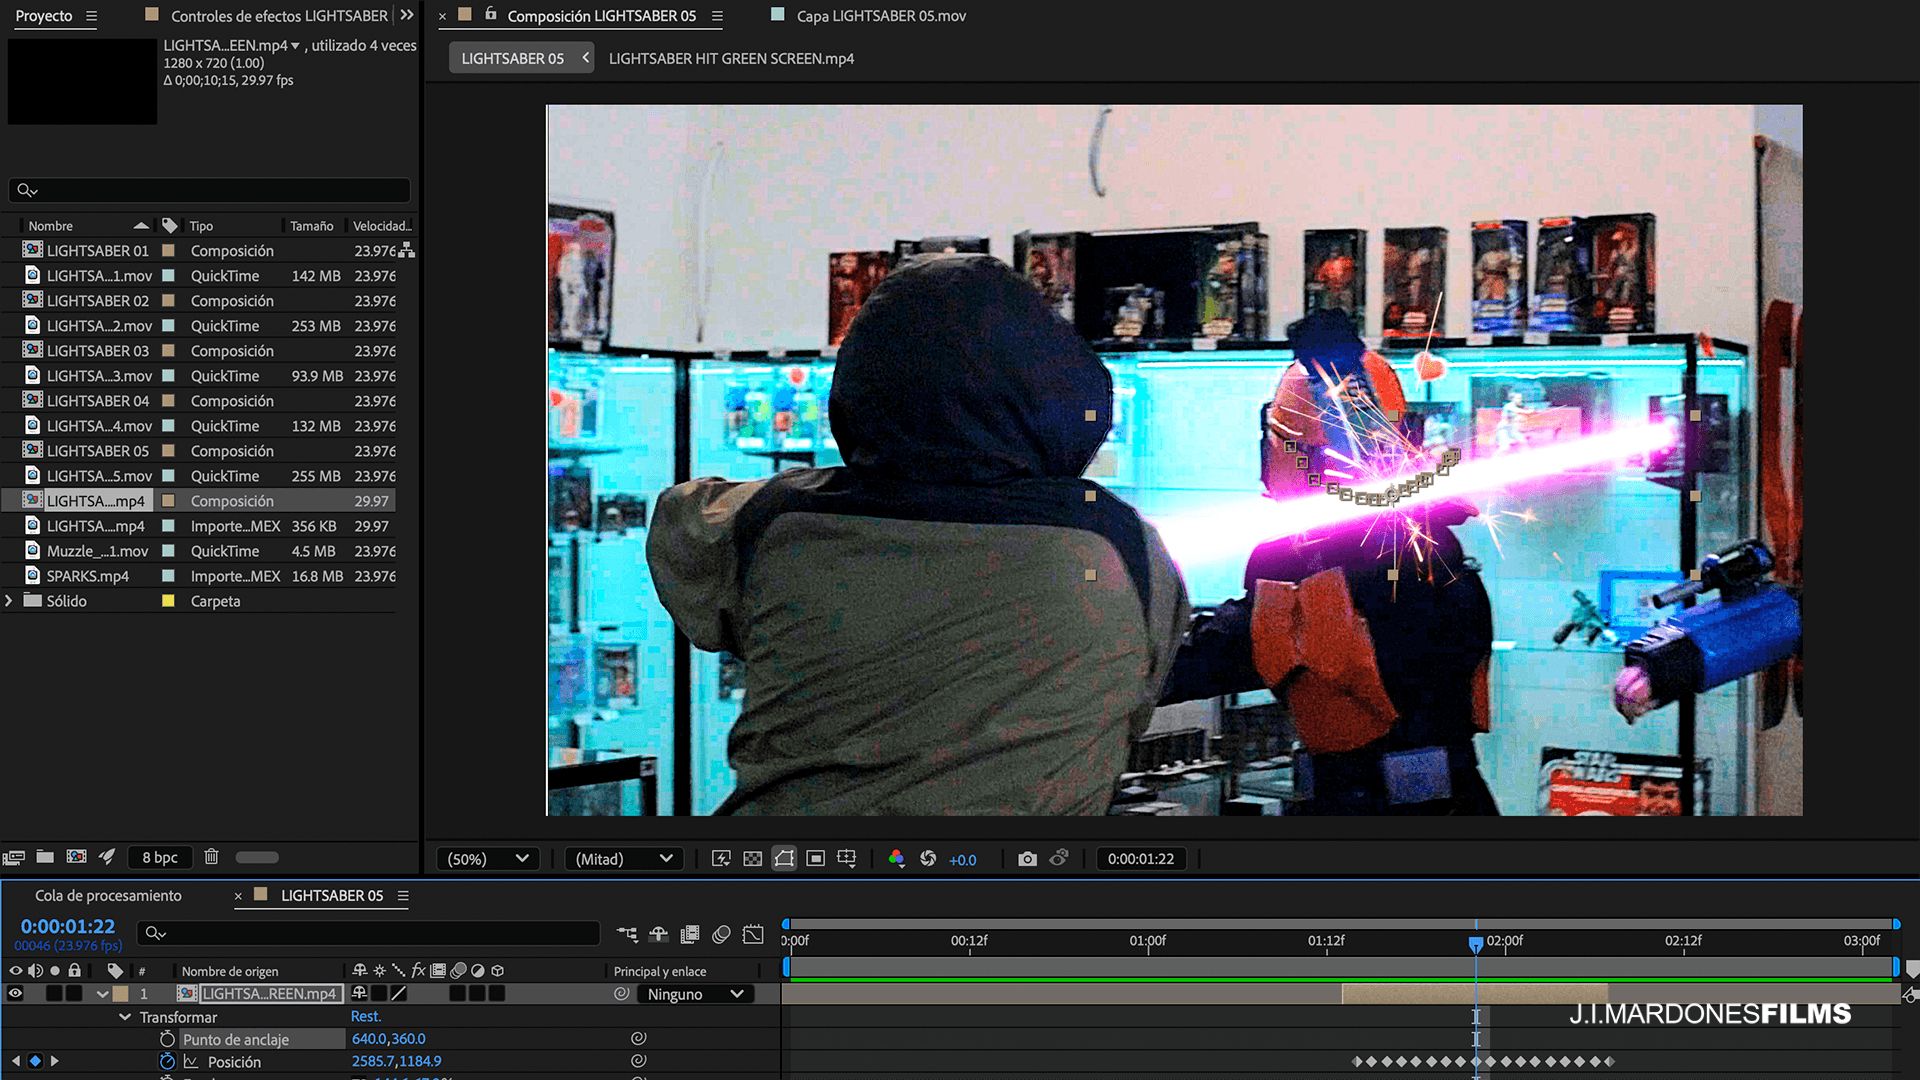Toggle mask and shape path visibility
Viewport: 1920px width, 1080px height.
[x=784, y=859]
